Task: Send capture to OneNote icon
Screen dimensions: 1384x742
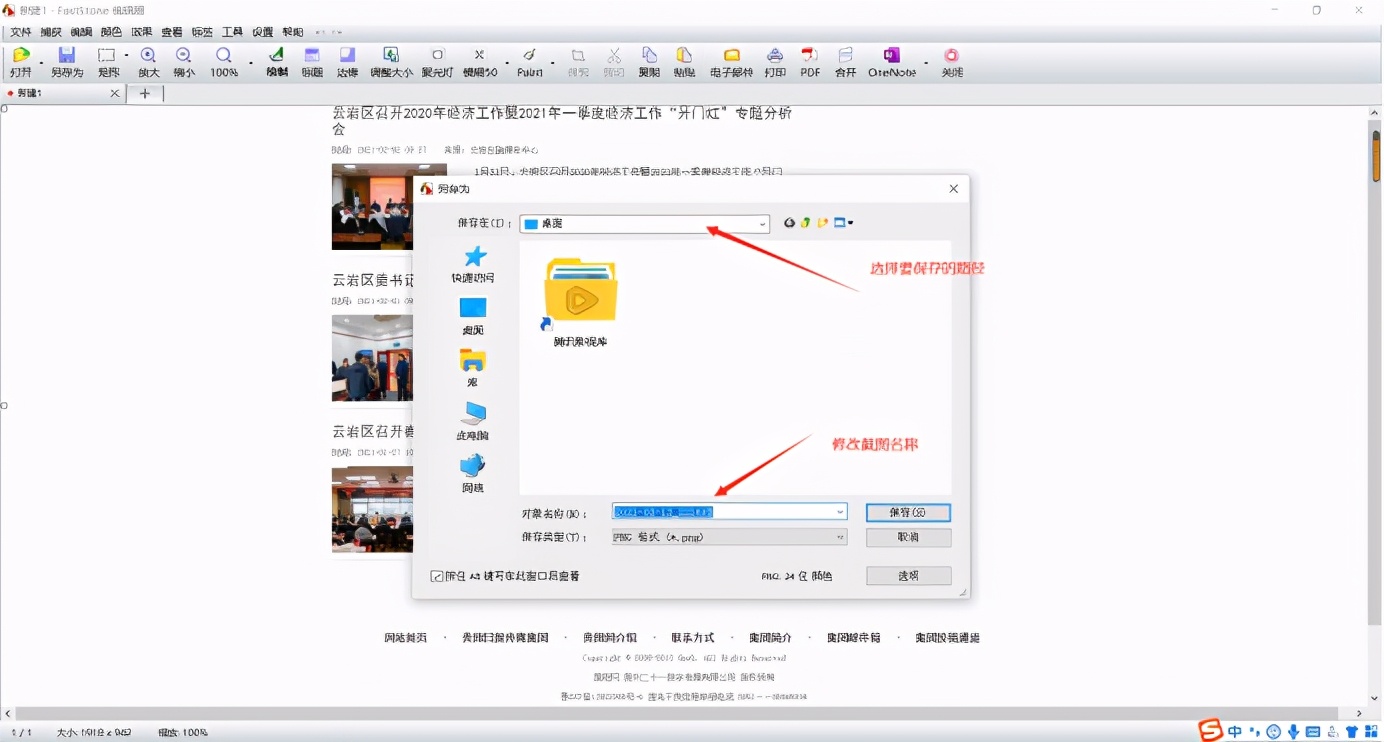Action: (891, 61)
